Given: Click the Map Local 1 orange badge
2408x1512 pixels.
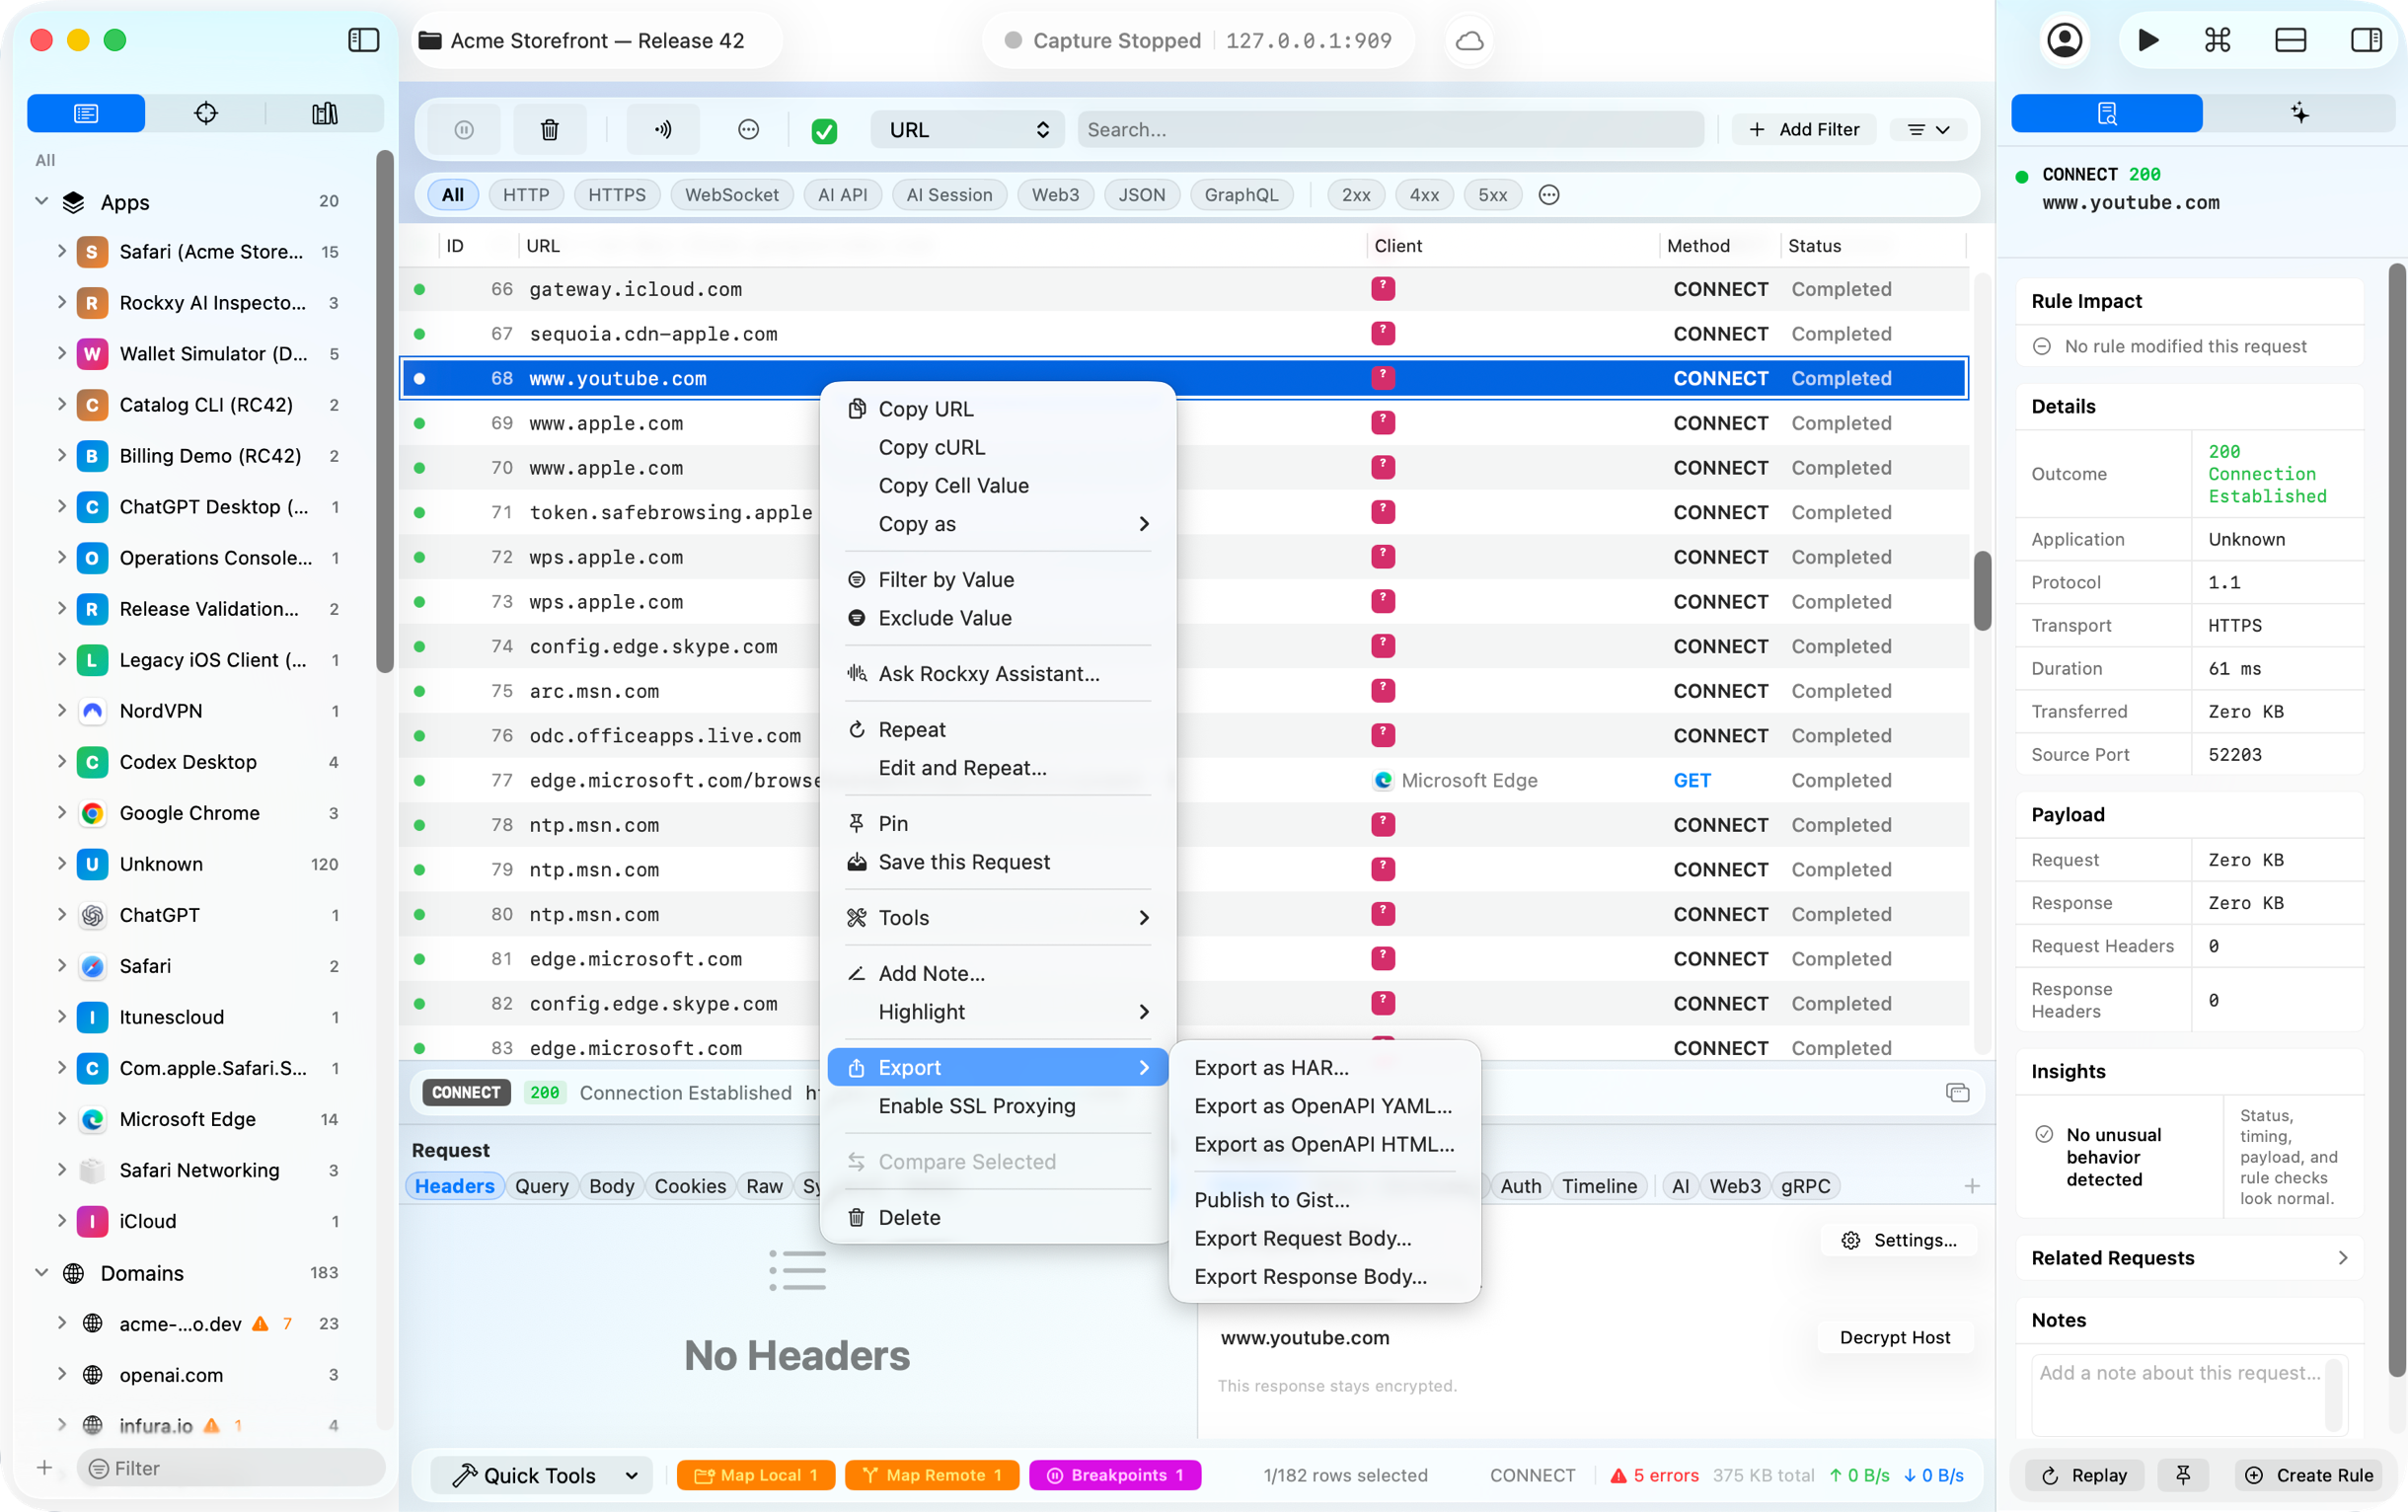Looking at the screenshot, I should click(755, 1474).
